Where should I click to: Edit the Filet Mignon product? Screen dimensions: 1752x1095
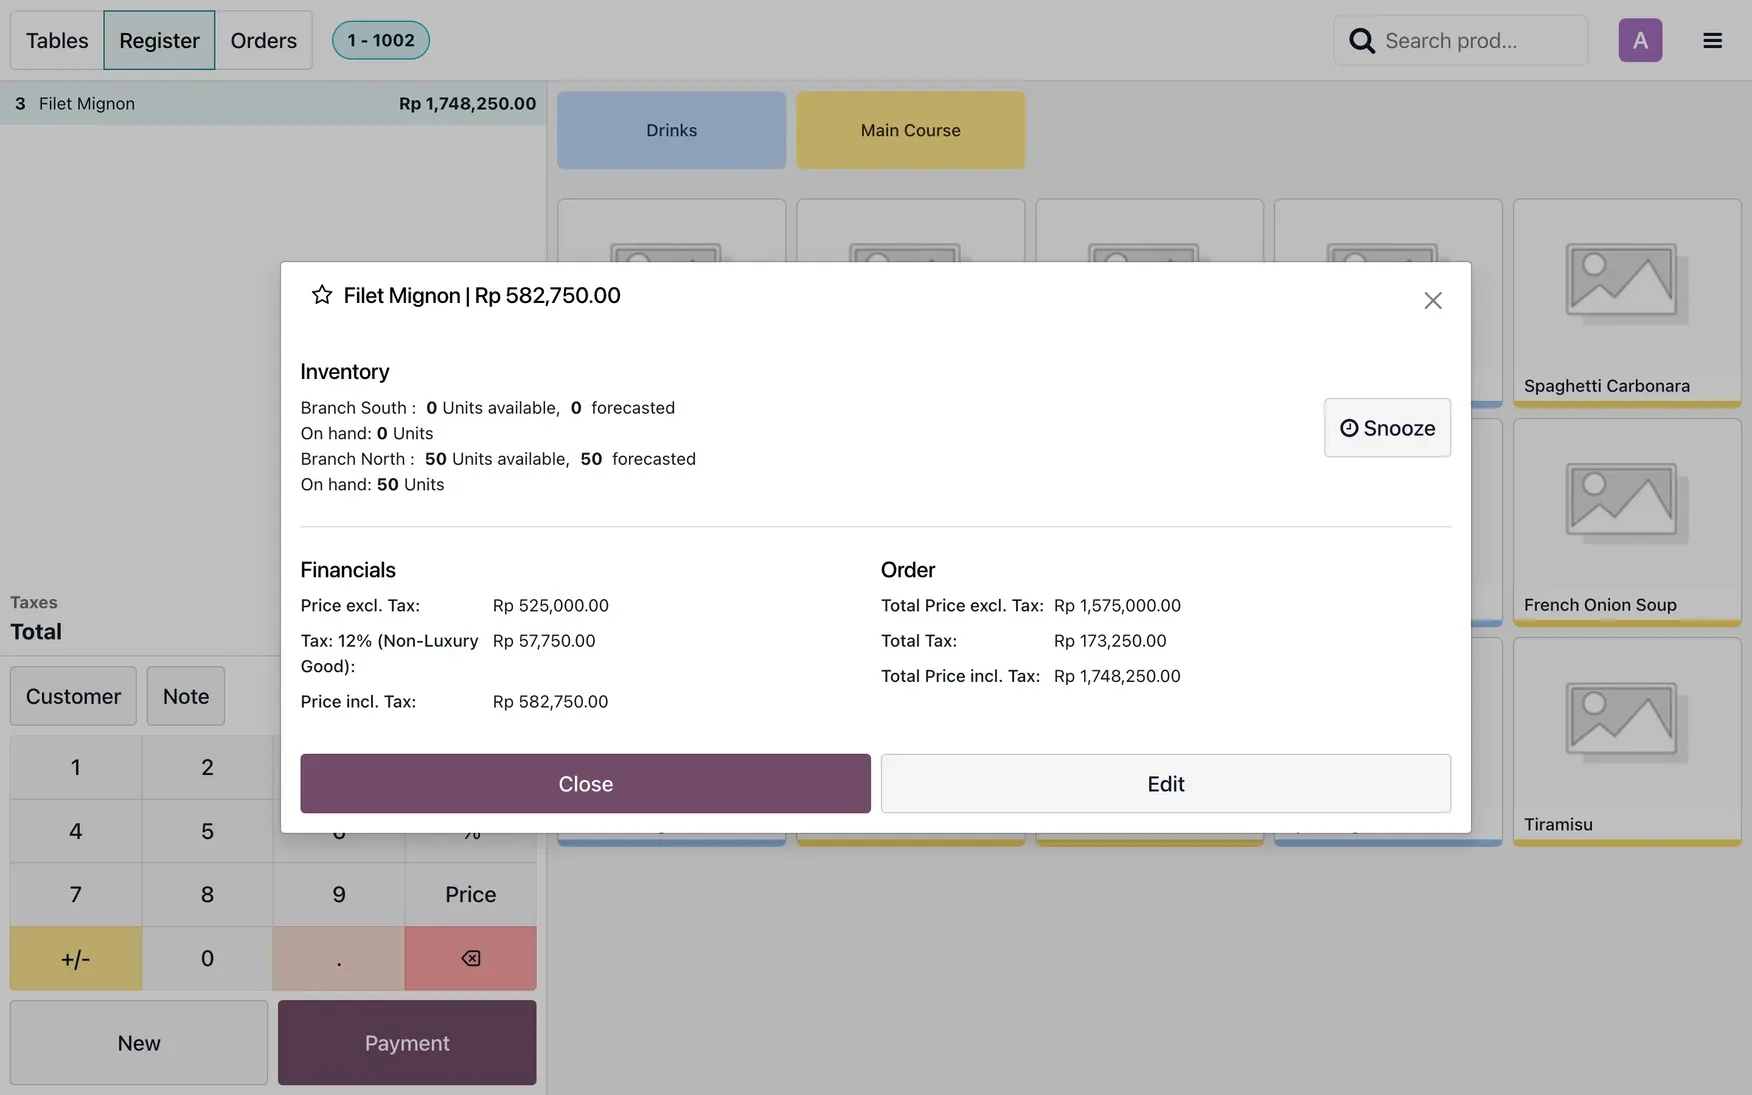click(1165, 783)
